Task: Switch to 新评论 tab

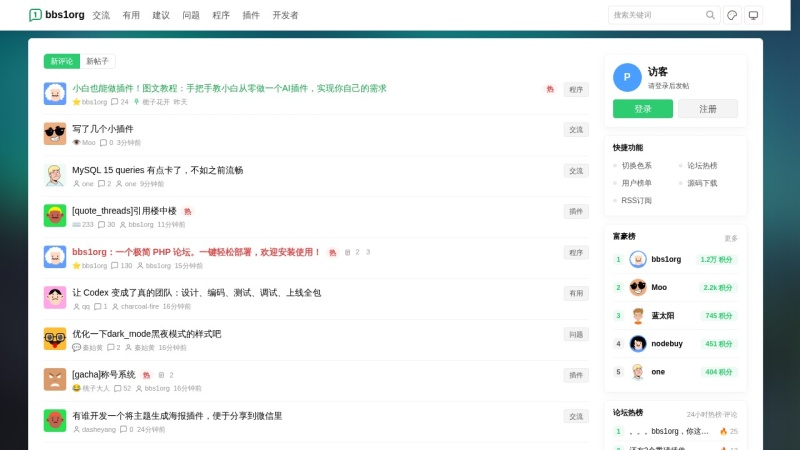Action: click(62, 61)
